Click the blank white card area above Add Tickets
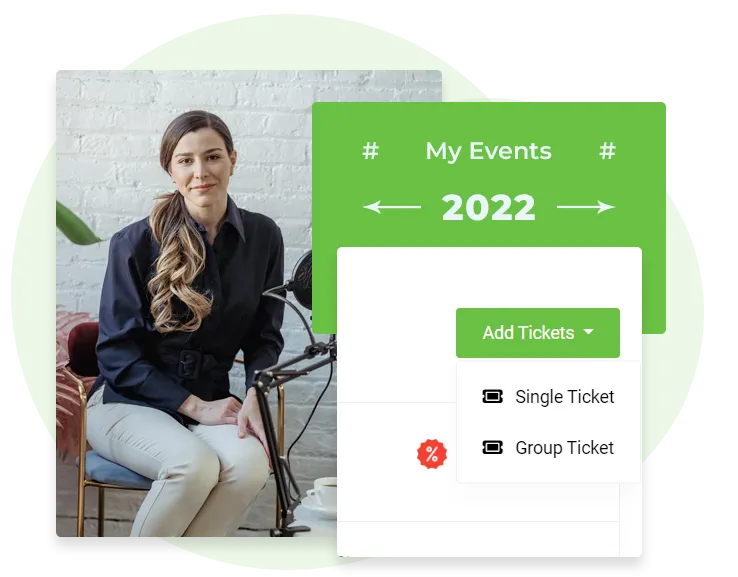Viewport: 738px width, 577px height. [x=489, y=277]
